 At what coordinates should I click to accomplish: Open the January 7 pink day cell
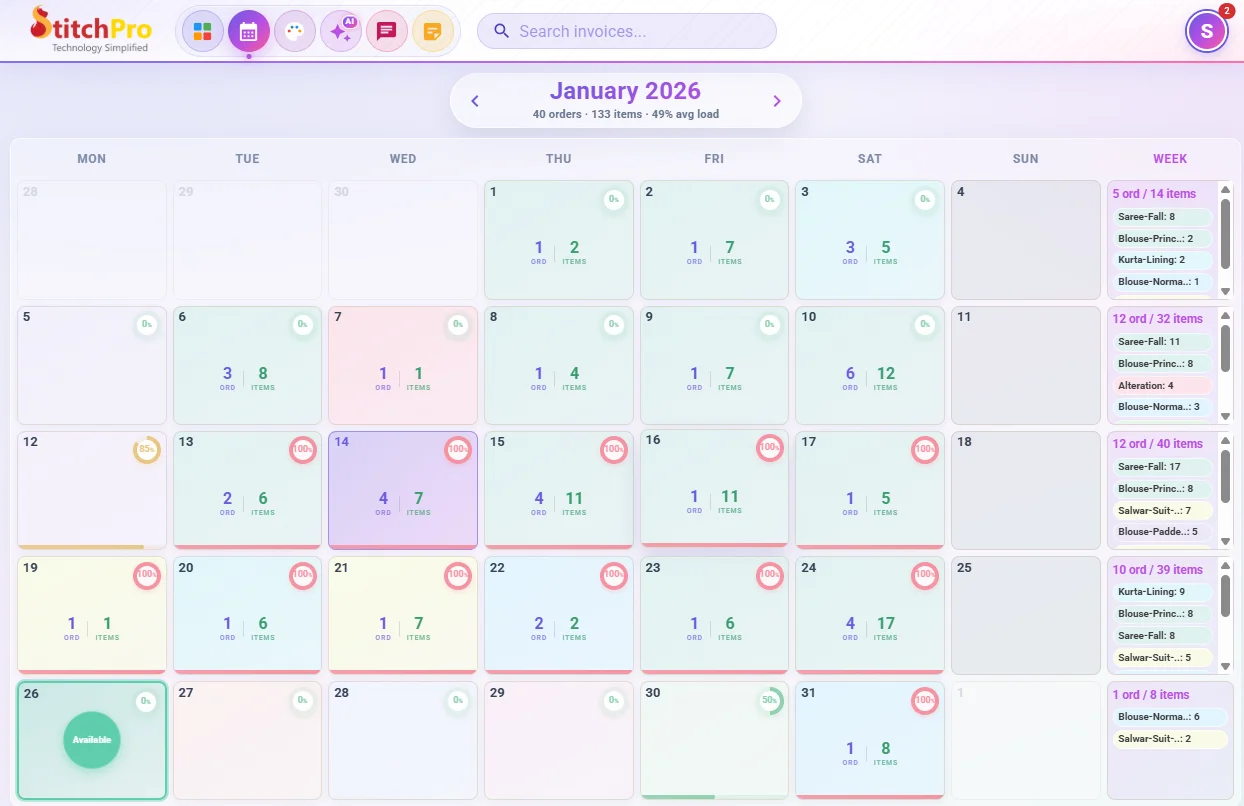[403, 365]
